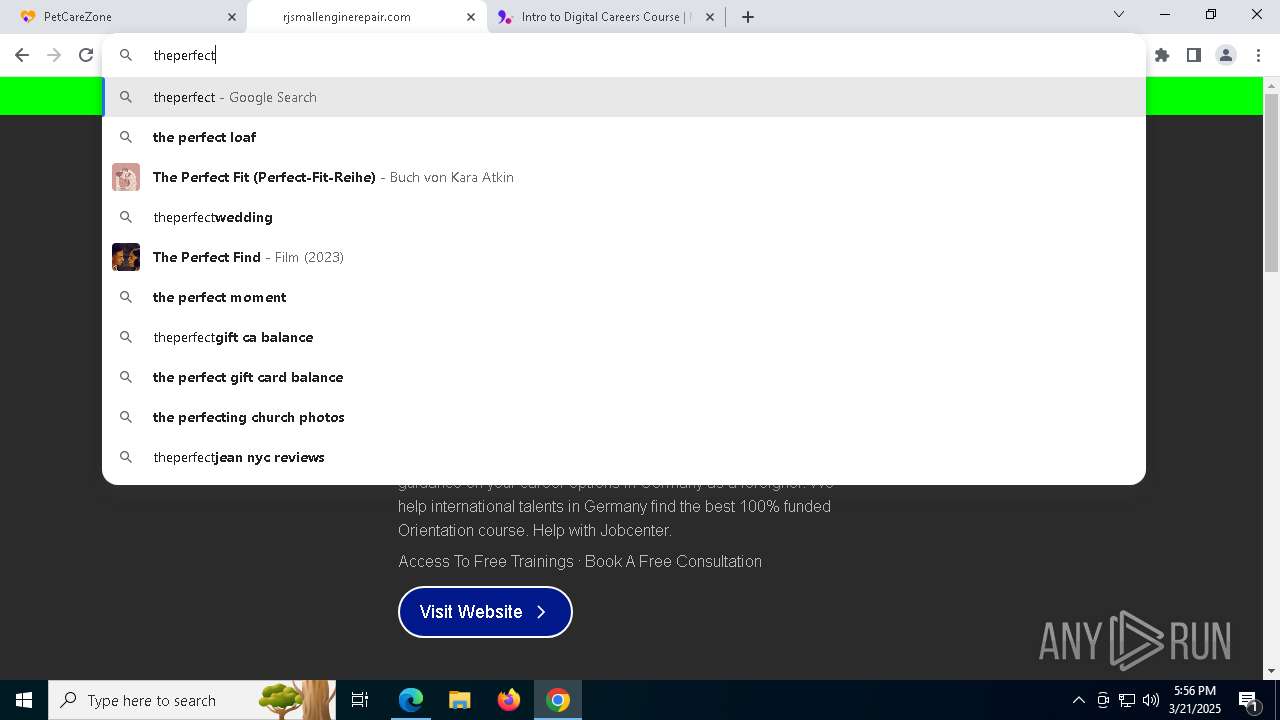
Task: Open File Explorer from the taskbar
Action: [460, 700]
